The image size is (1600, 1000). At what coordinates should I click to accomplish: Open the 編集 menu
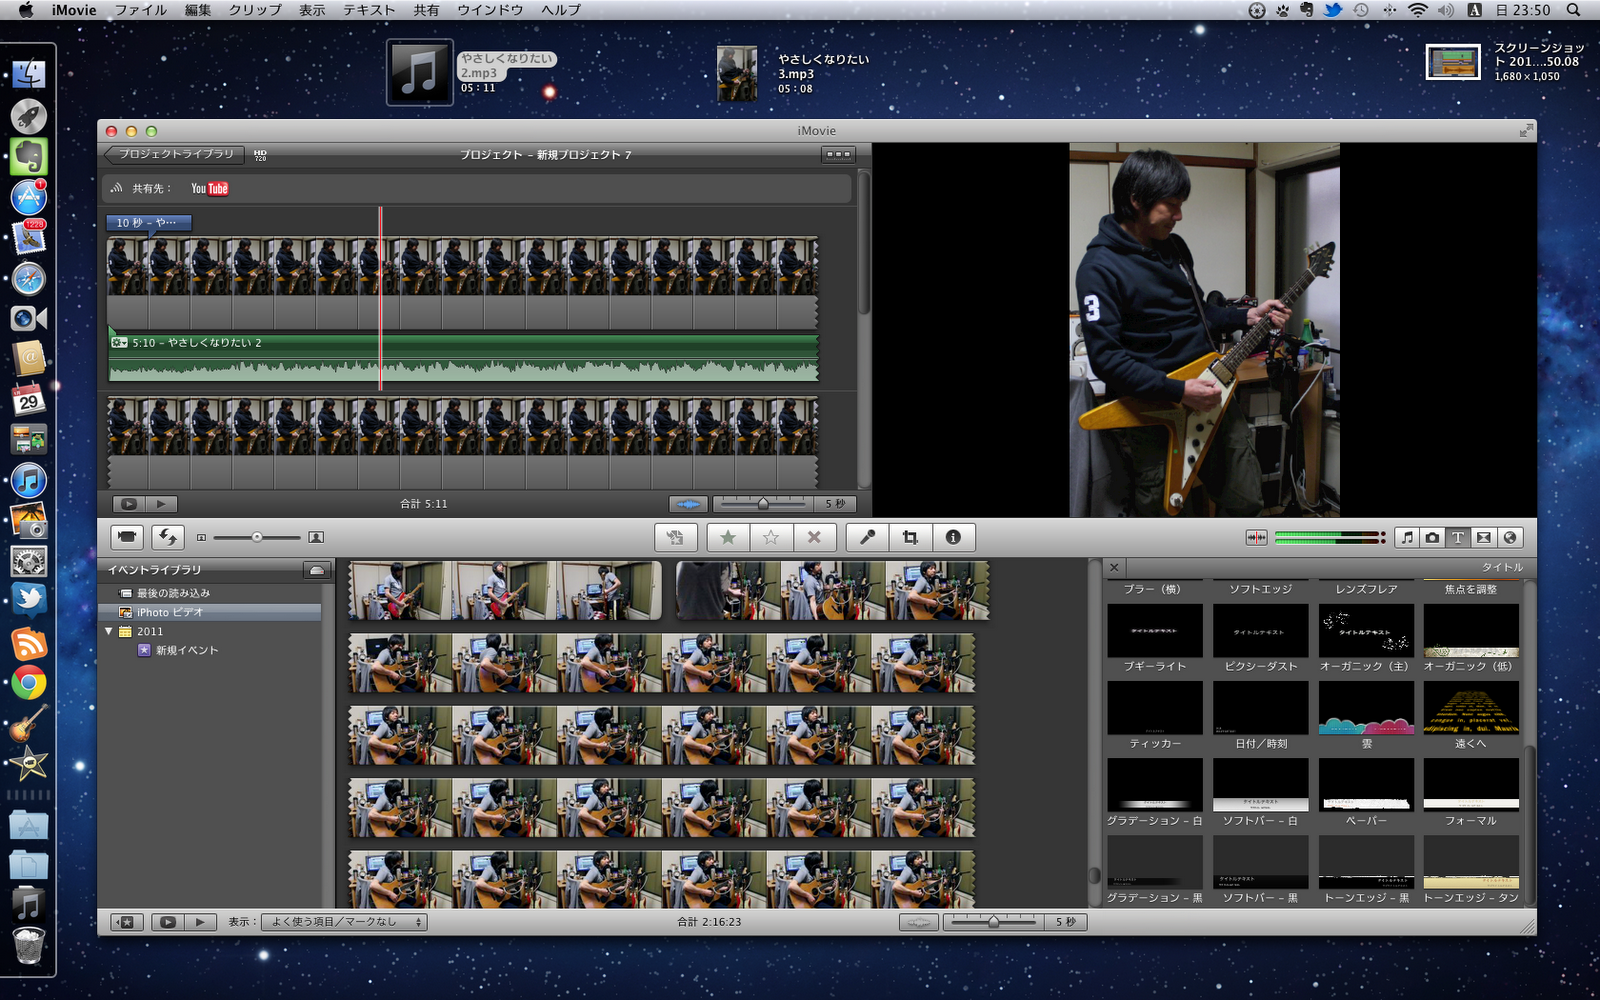(198, 10)
